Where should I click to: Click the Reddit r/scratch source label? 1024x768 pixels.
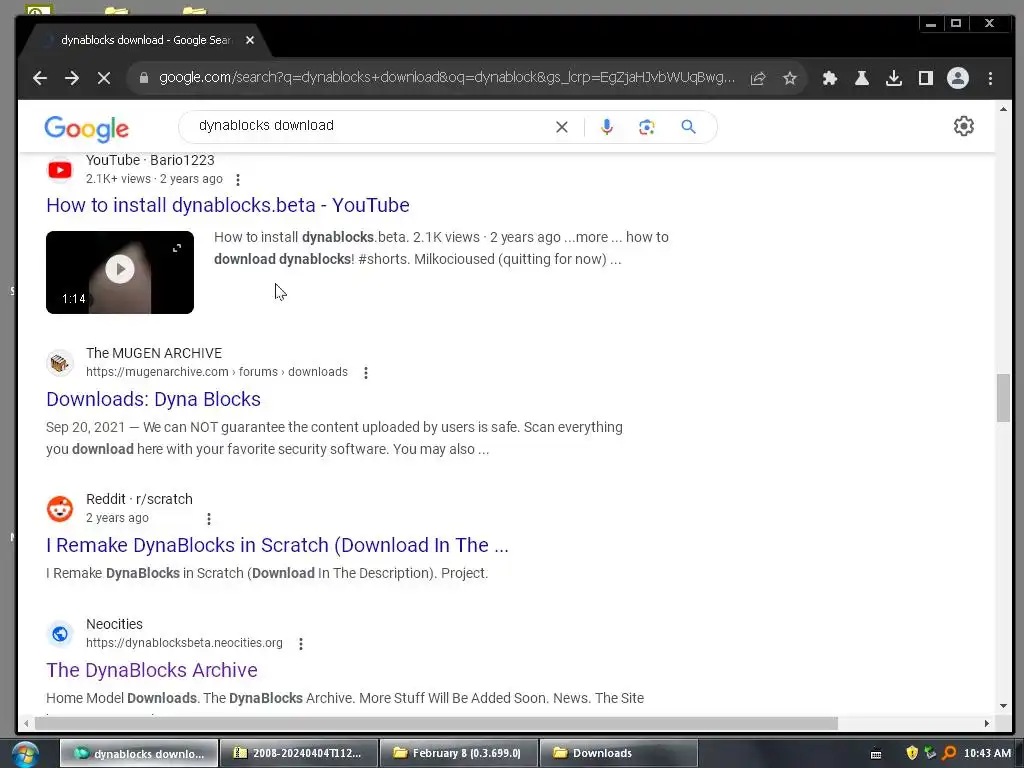(x=139, y=500)
